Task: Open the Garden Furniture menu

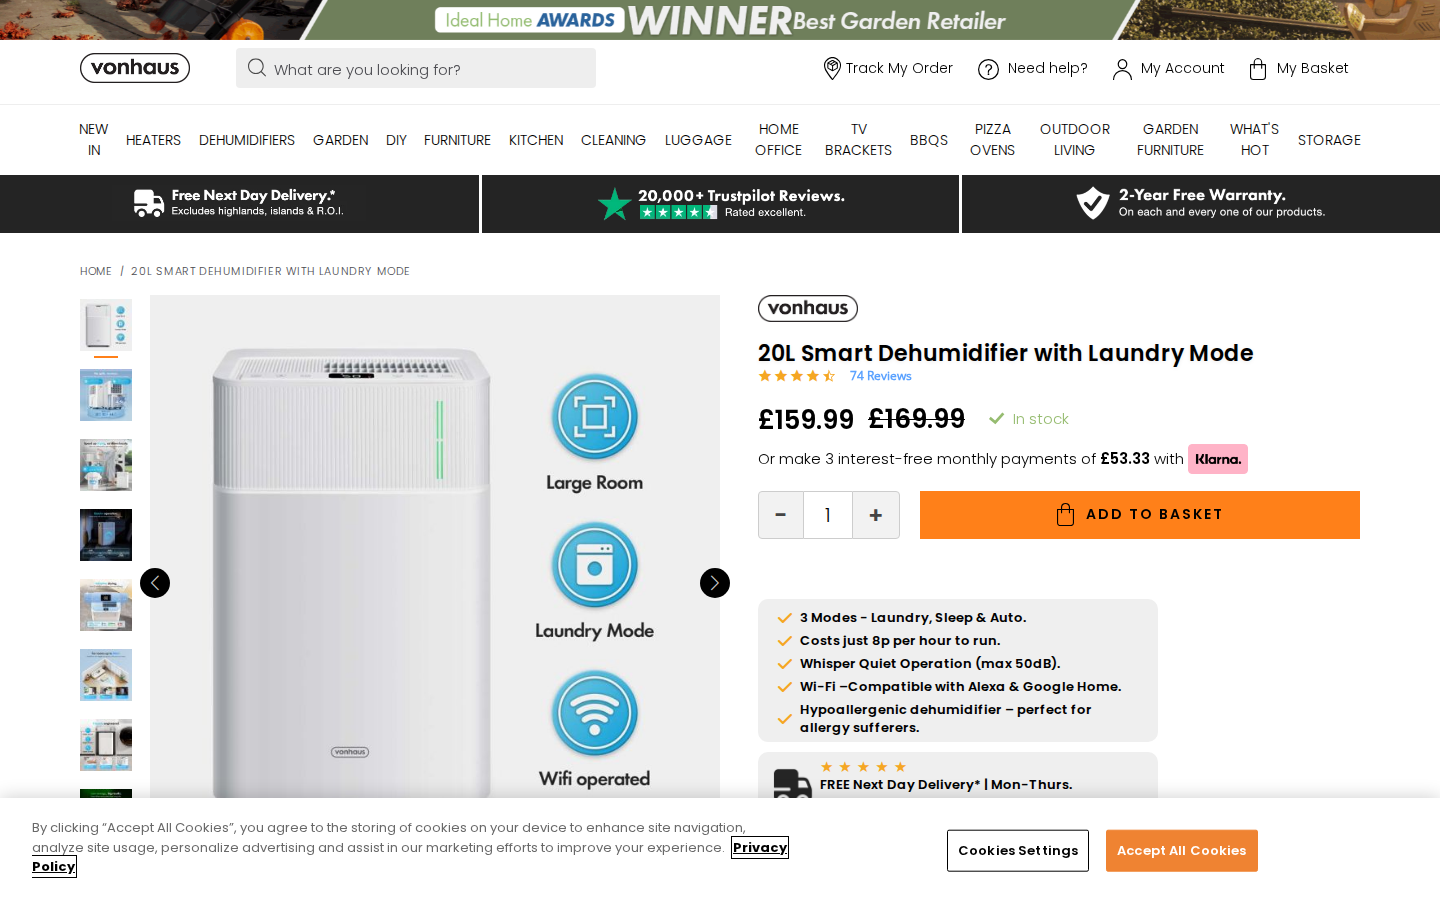Action: [x=1170, y=140]
